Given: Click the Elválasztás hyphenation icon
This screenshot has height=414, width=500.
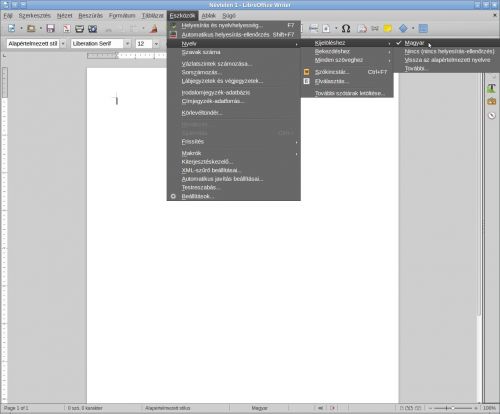Looking at the screenshot, I should point(307,81).
